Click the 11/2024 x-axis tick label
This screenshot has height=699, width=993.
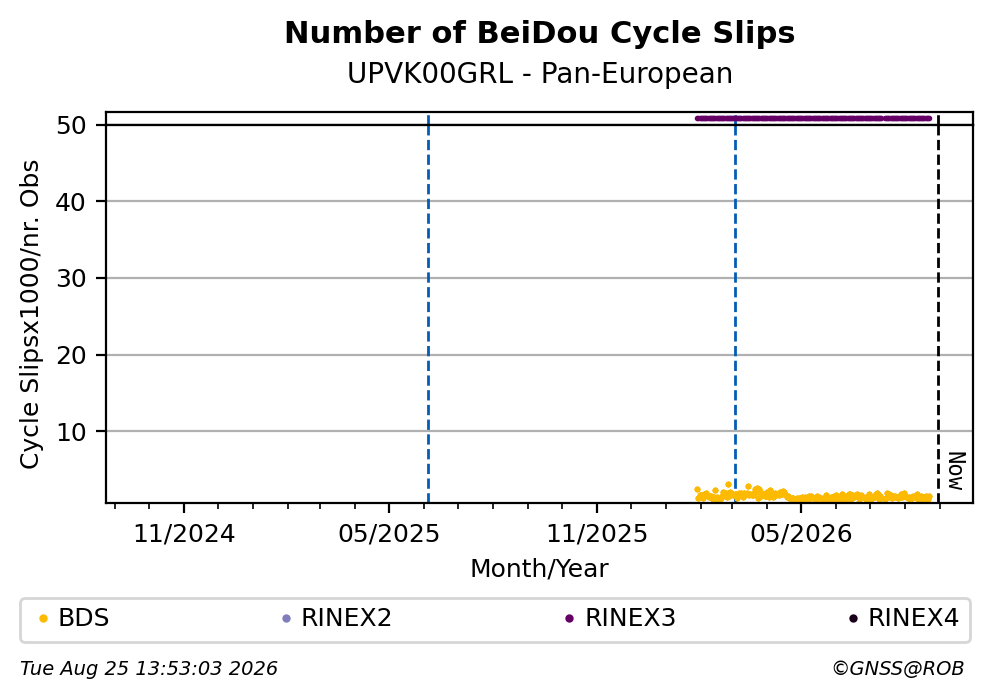pos(184,534)
